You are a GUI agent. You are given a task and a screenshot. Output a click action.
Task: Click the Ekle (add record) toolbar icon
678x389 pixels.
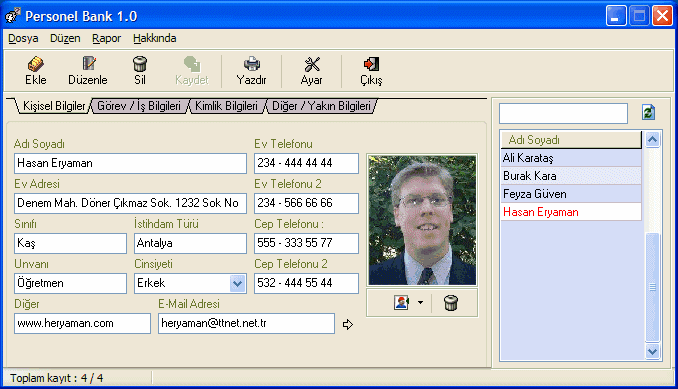click(35, 64)
